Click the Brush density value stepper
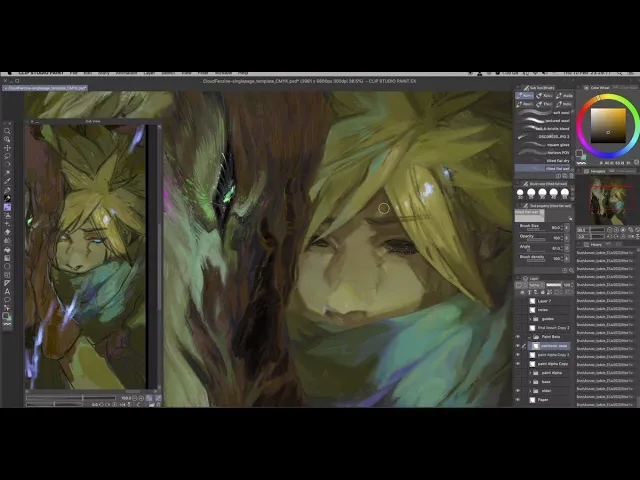The width and height of the screenshot is (640, 480). click(x=562, y=258)
